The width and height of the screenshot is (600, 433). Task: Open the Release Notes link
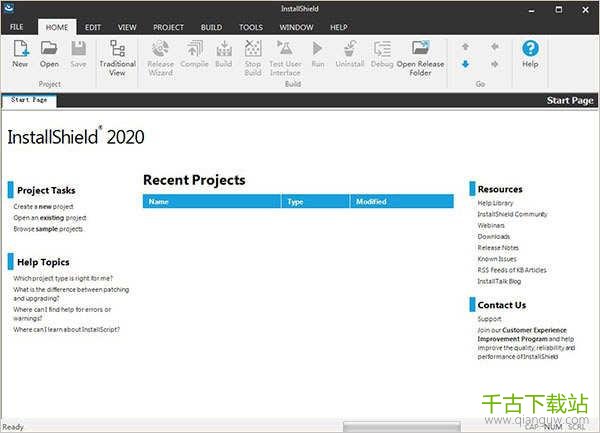[x=498, y=247]
